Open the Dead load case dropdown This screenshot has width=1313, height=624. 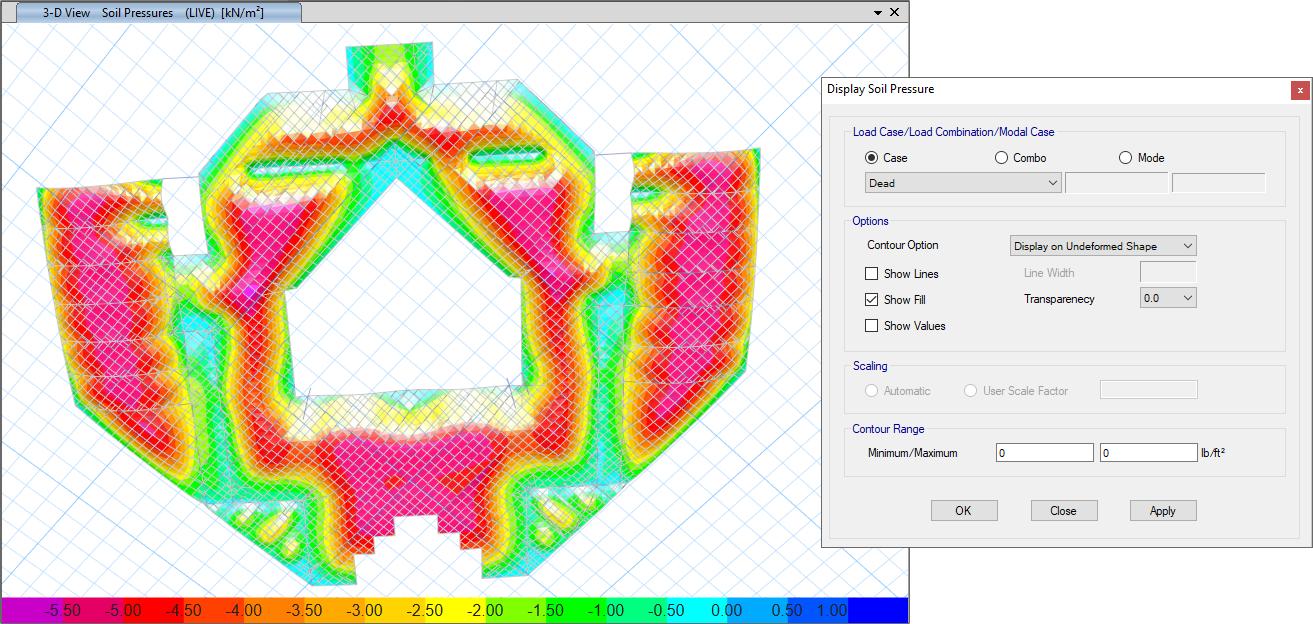(x=963, y=183)
